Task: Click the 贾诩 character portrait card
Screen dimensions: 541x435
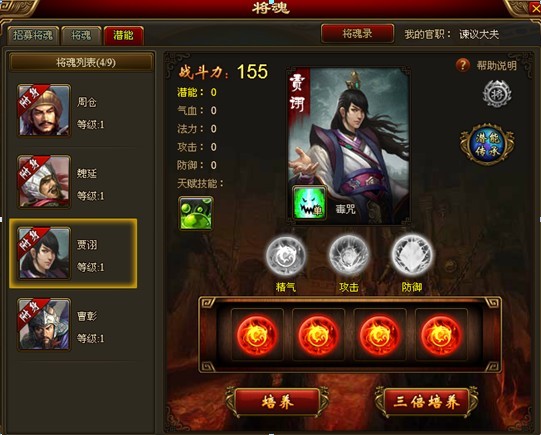Action: (x=349, y=145)
